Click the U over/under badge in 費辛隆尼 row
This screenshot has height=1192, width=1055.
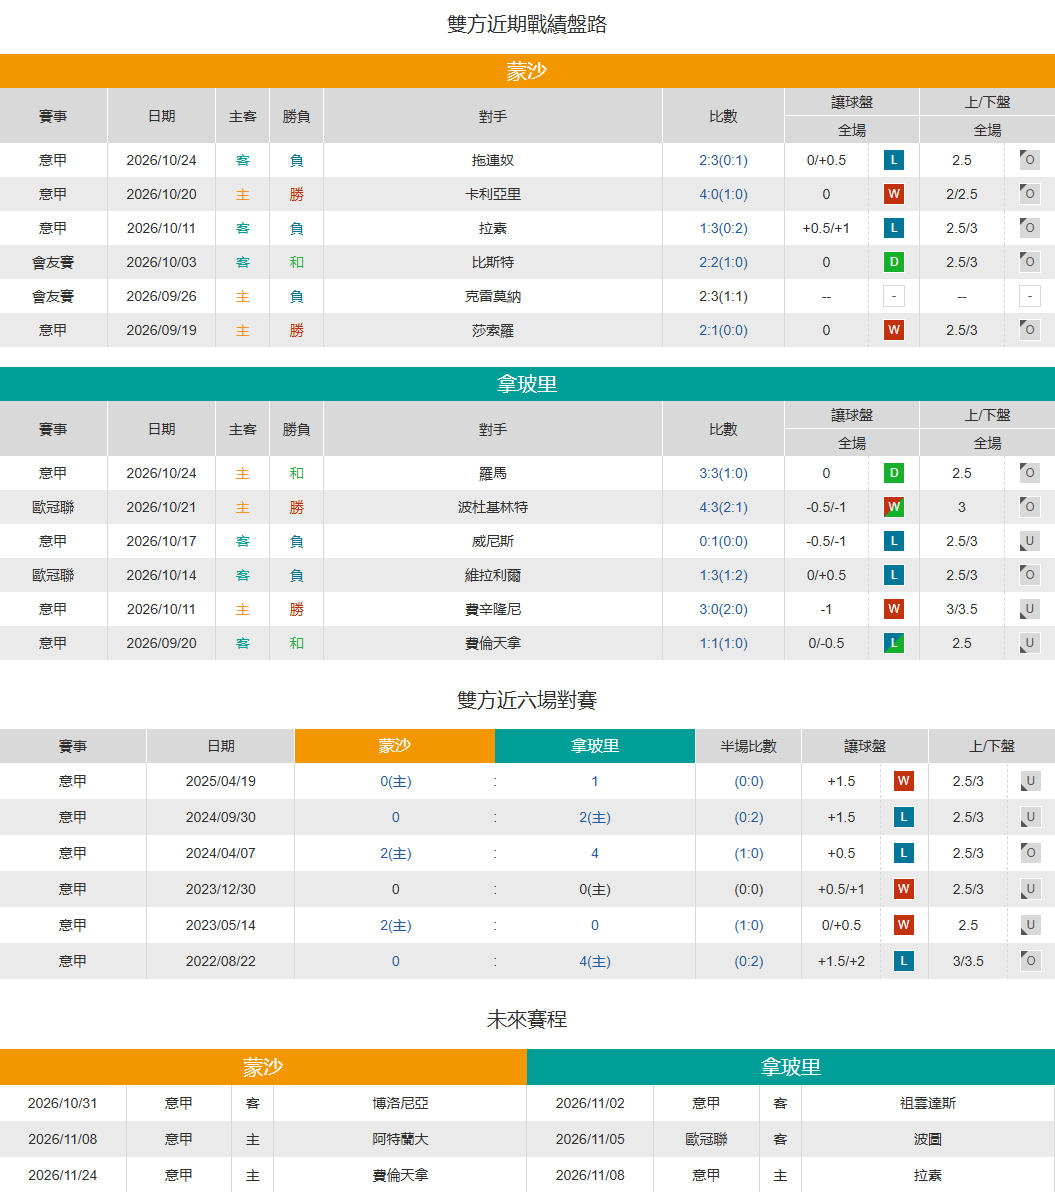(1029, 609)
